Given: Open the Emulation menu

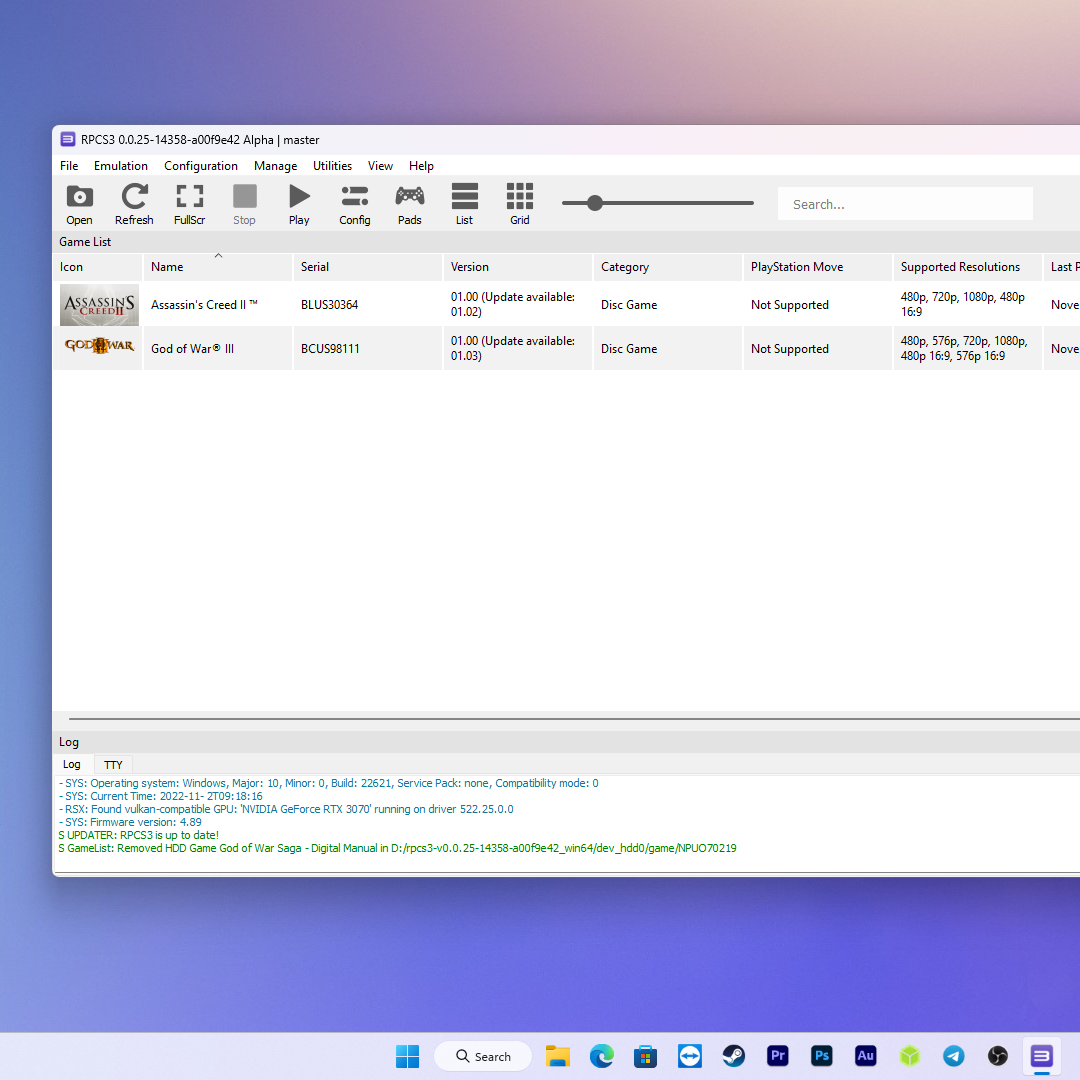Looking at the screenshot, I should [120, 166].
